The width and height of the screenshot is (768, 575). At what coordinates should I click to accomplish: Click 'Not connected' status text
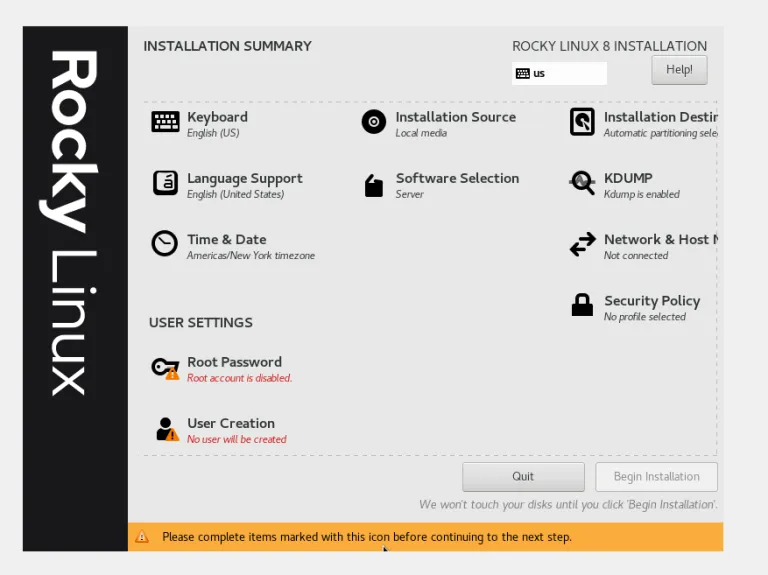coord(636,256)
